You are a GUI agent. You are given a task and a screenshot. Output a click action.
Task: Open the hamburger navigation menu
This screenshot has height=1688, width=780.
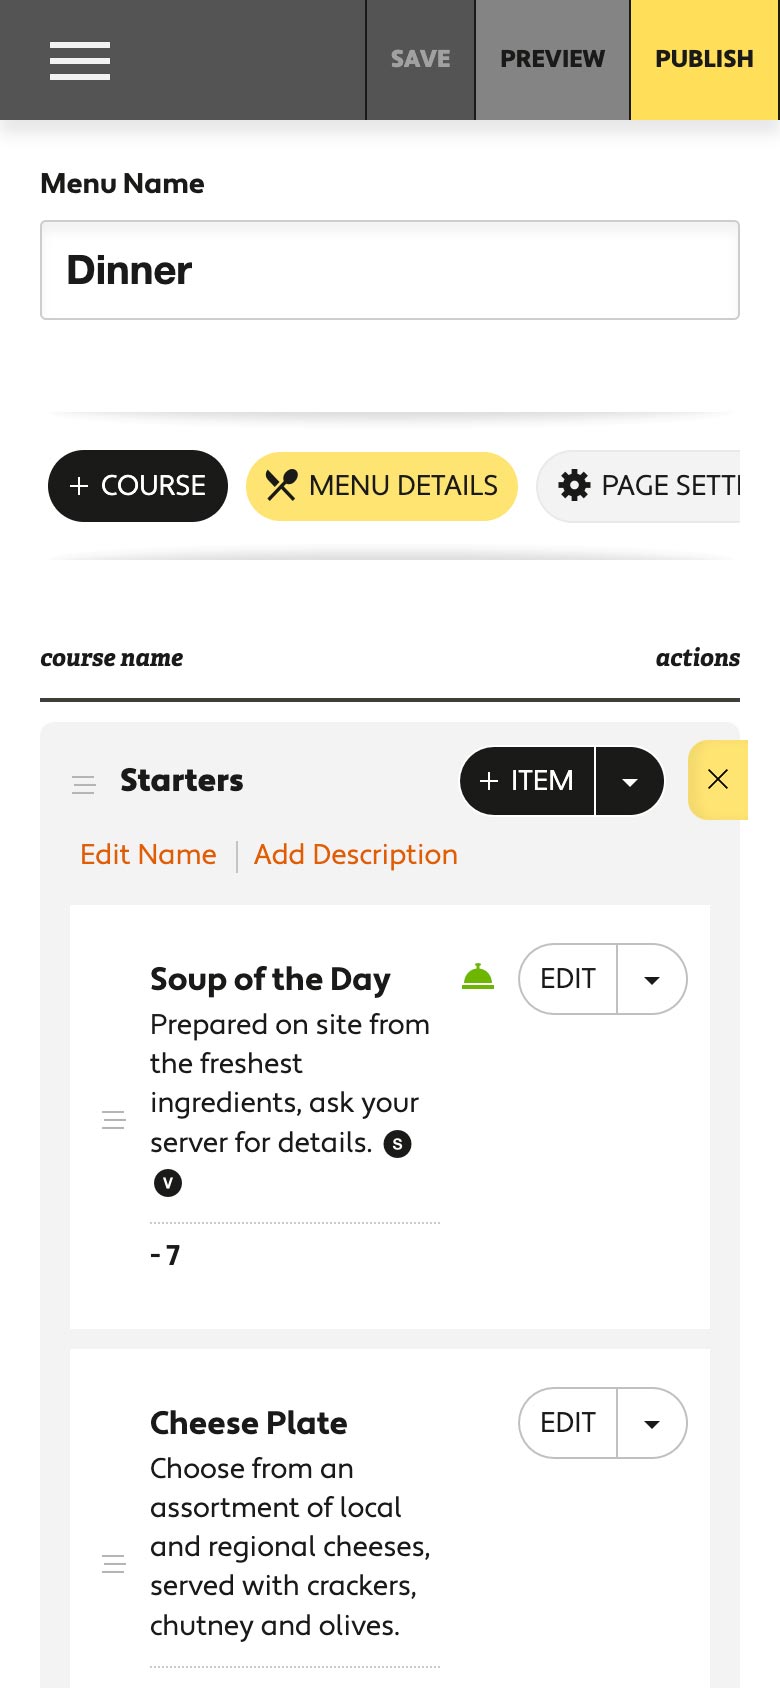[x=79, y=60]
